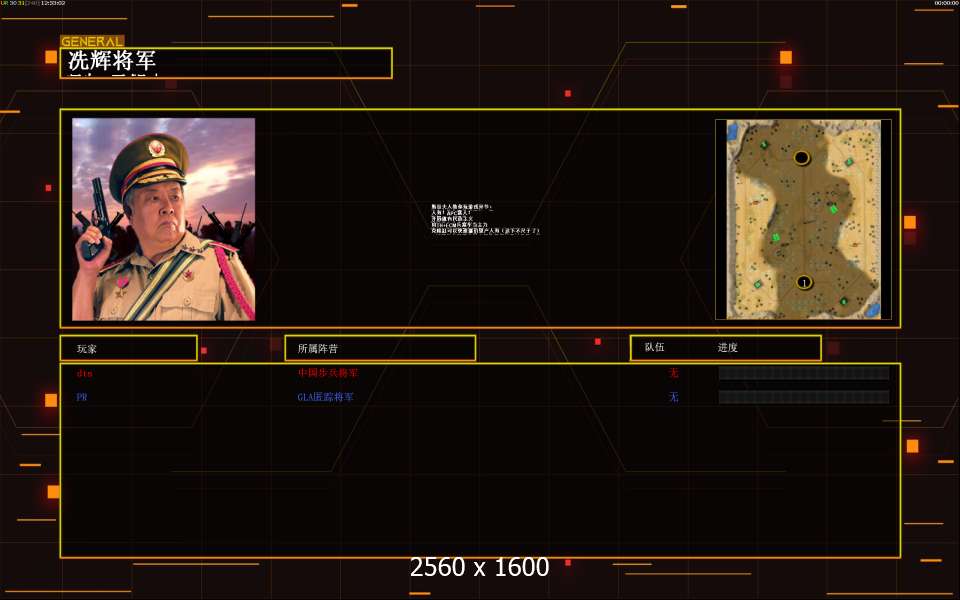Click the general's portrait image
The width and height of the screenshot is (960, 600).
(163, 219)
